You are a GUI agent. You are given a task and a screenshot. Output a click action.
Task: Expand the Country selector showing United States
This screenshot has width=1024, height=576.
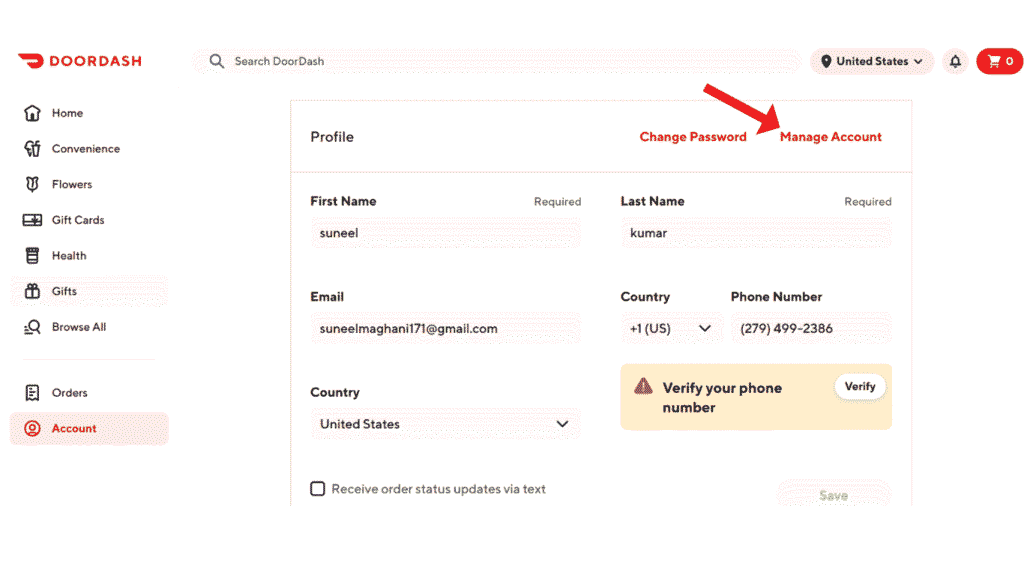coord(446,424)
